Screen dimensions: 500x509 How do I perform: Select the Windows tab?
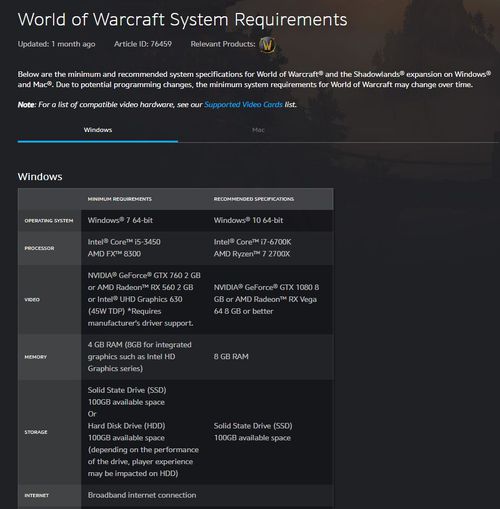click(x=98, y=130)
